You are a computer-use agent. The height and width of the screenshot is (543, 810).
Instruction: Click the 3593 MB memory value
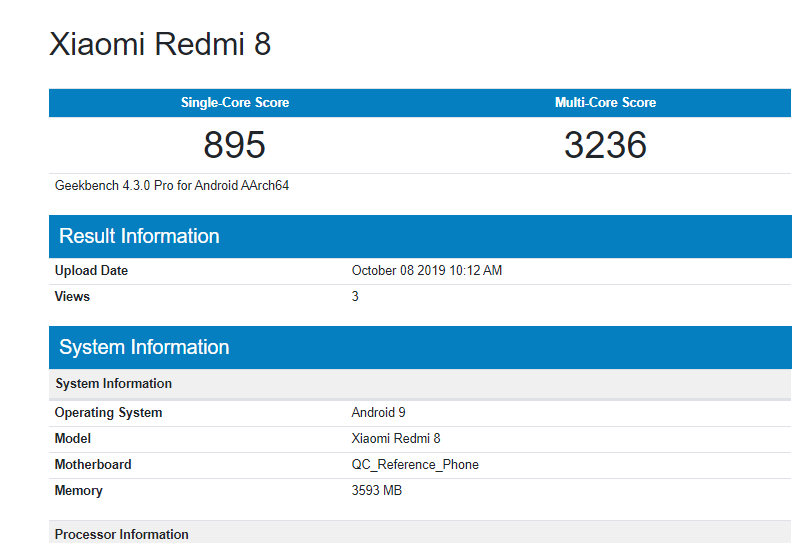coord(377,491)
